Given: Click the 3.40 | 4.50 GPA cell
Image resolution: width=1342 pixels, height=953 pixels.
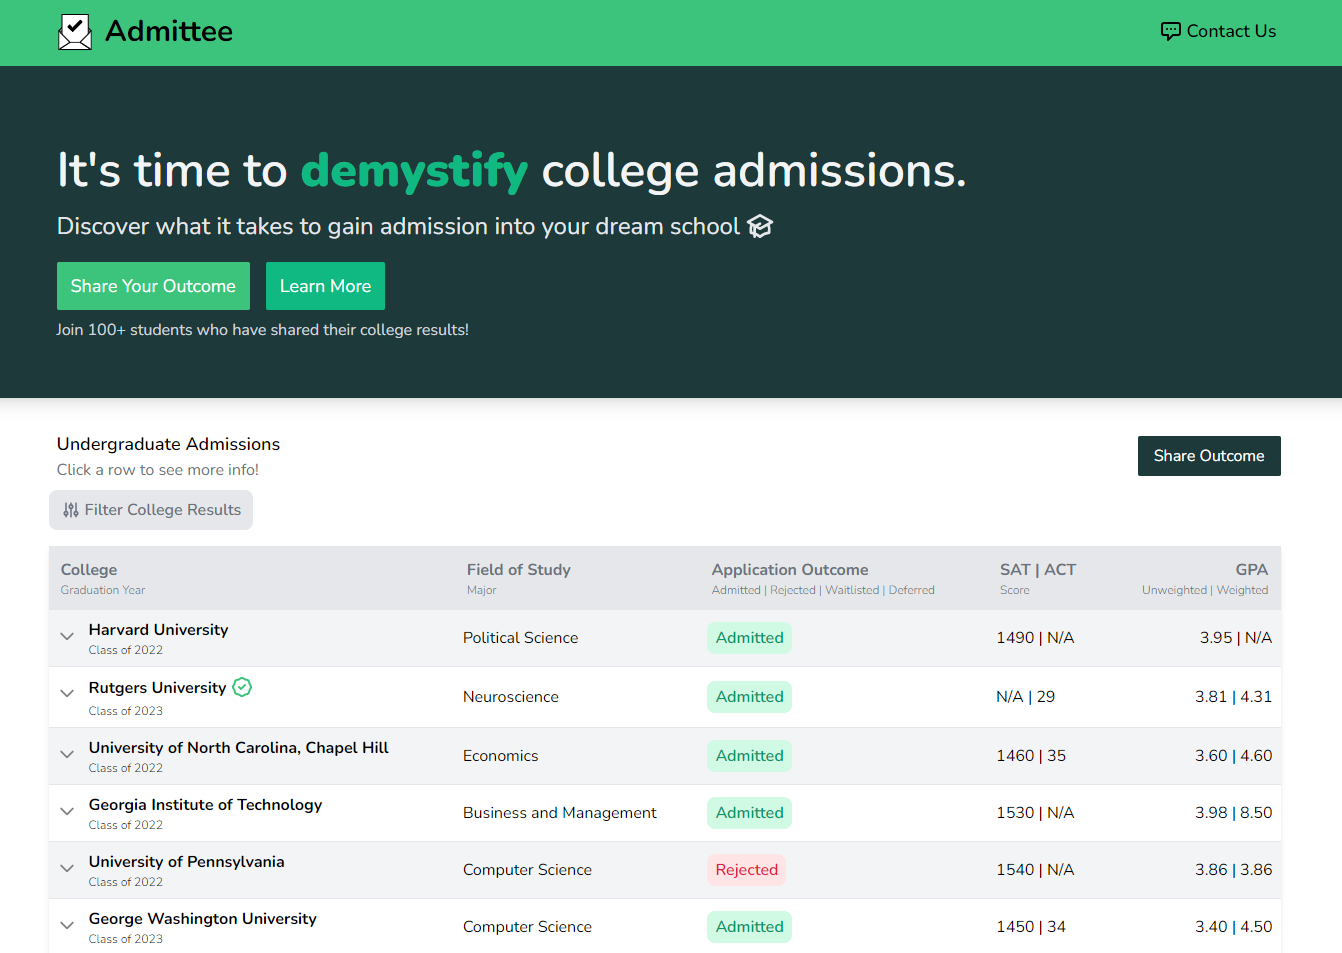Looking at the screenshot, I should 1233,927.
